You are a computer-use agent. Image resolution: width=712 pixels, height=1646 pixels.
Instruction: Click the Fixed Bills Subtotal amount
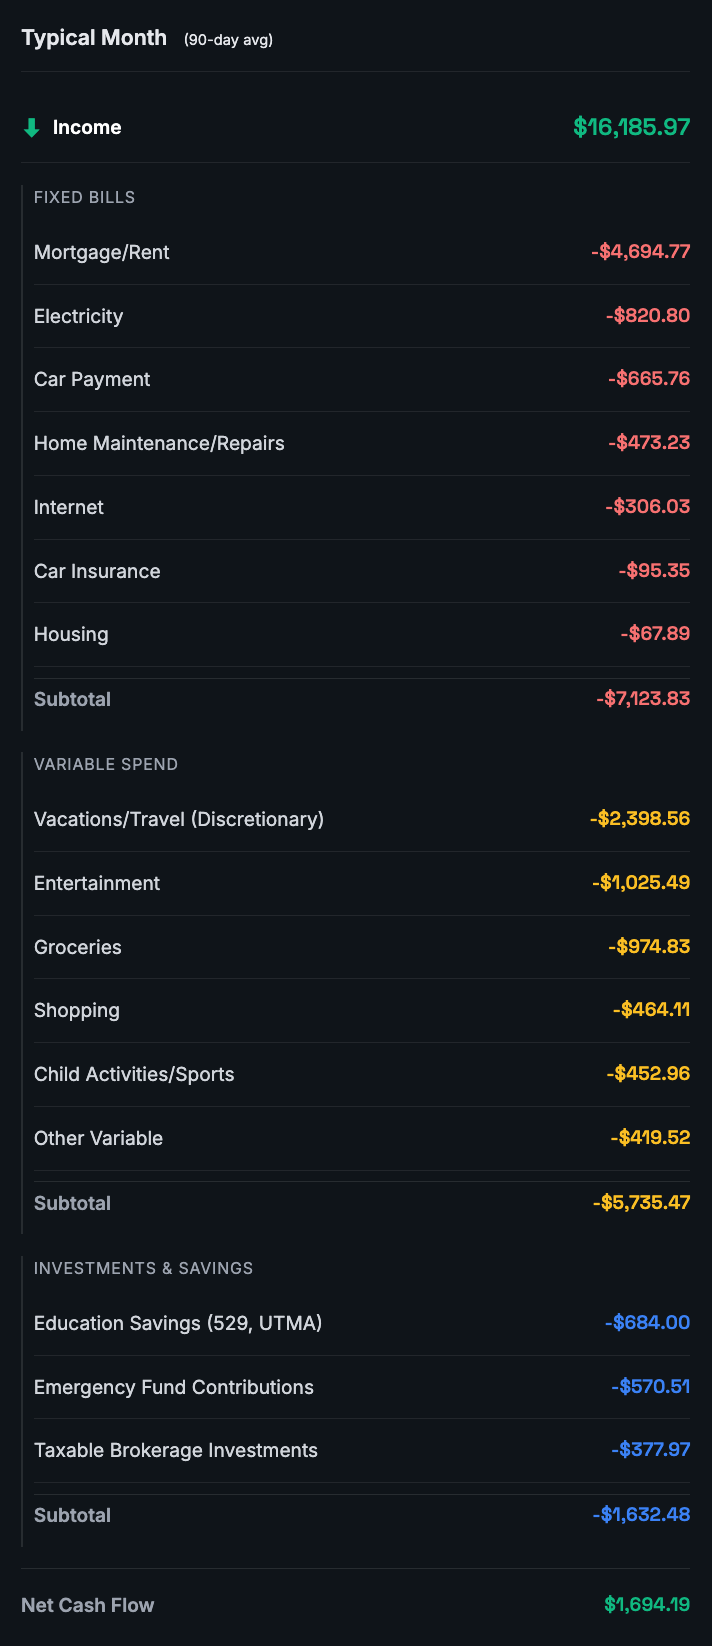tap(640, 698)
